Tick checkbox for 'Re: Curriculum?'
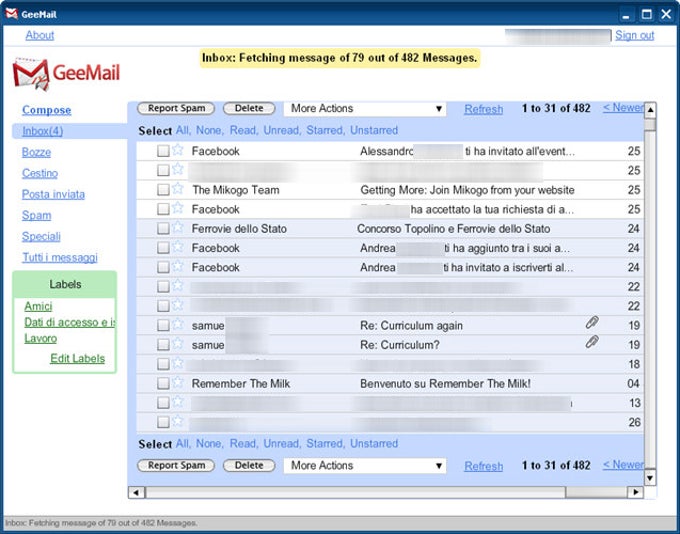Screen dimensions: 680x534 163,344
